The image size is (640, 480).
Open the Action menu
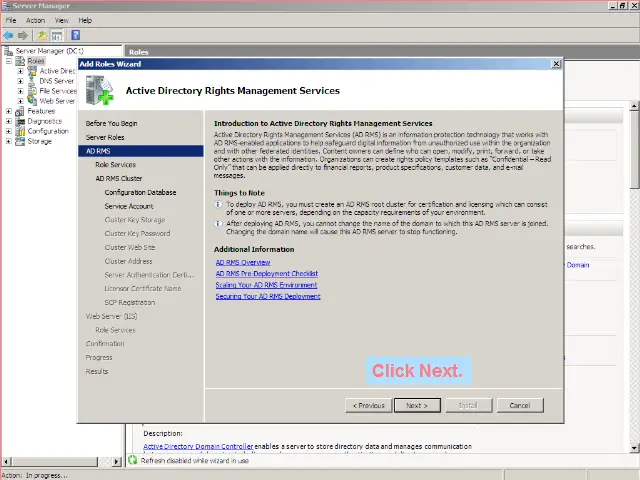tap(35, 20)
